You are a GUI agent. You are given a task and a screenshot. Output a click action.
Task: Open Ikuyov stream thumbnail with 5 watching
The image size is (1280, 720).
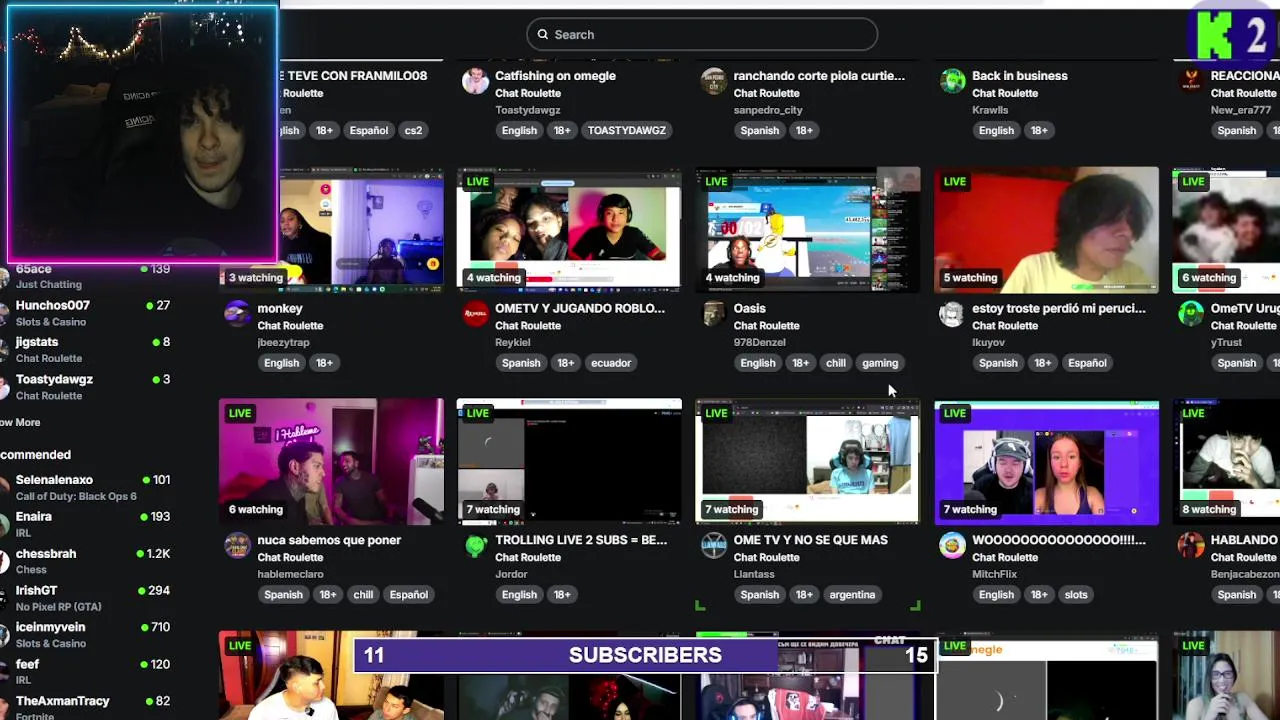1046,230
